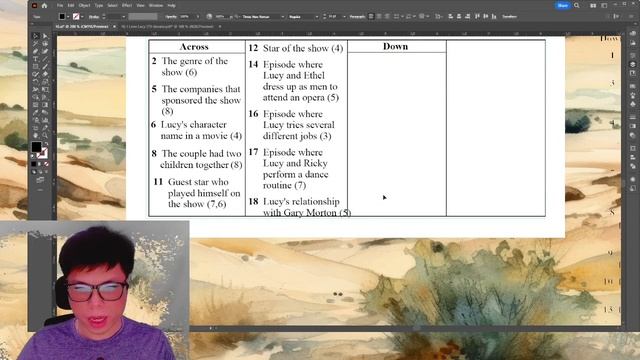Screen dimensions: 640x360
Task: Select the Pen tool
Action: click(36, 51)
